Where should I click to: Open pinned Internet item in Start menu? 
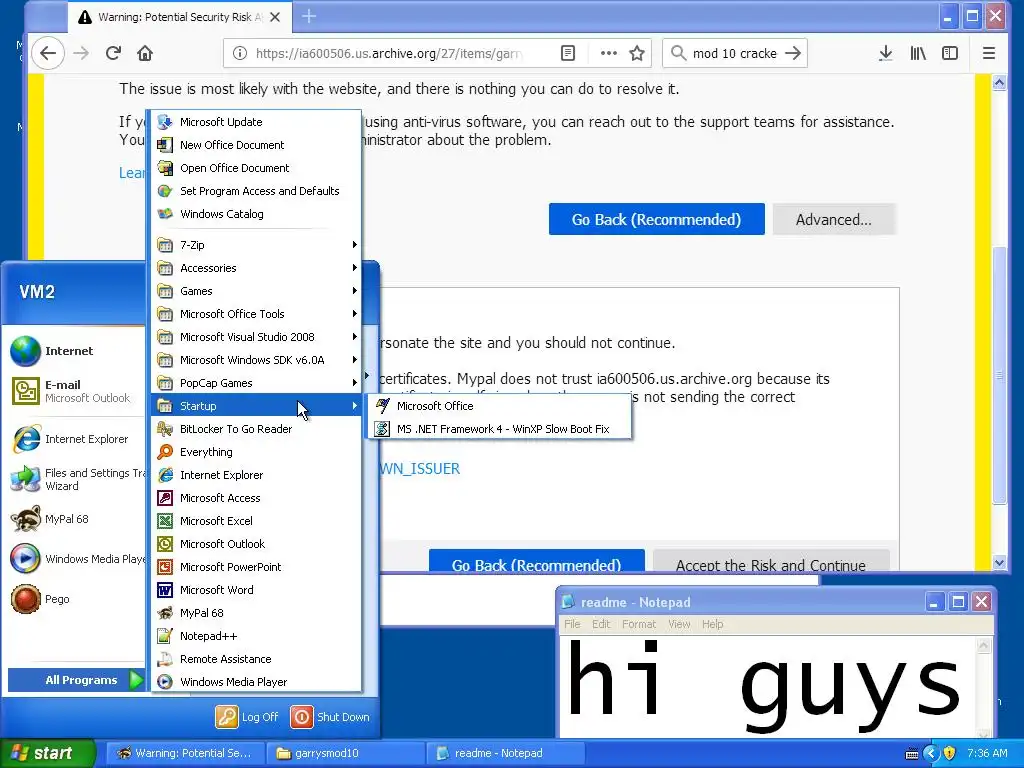click(x=75, y=351)
